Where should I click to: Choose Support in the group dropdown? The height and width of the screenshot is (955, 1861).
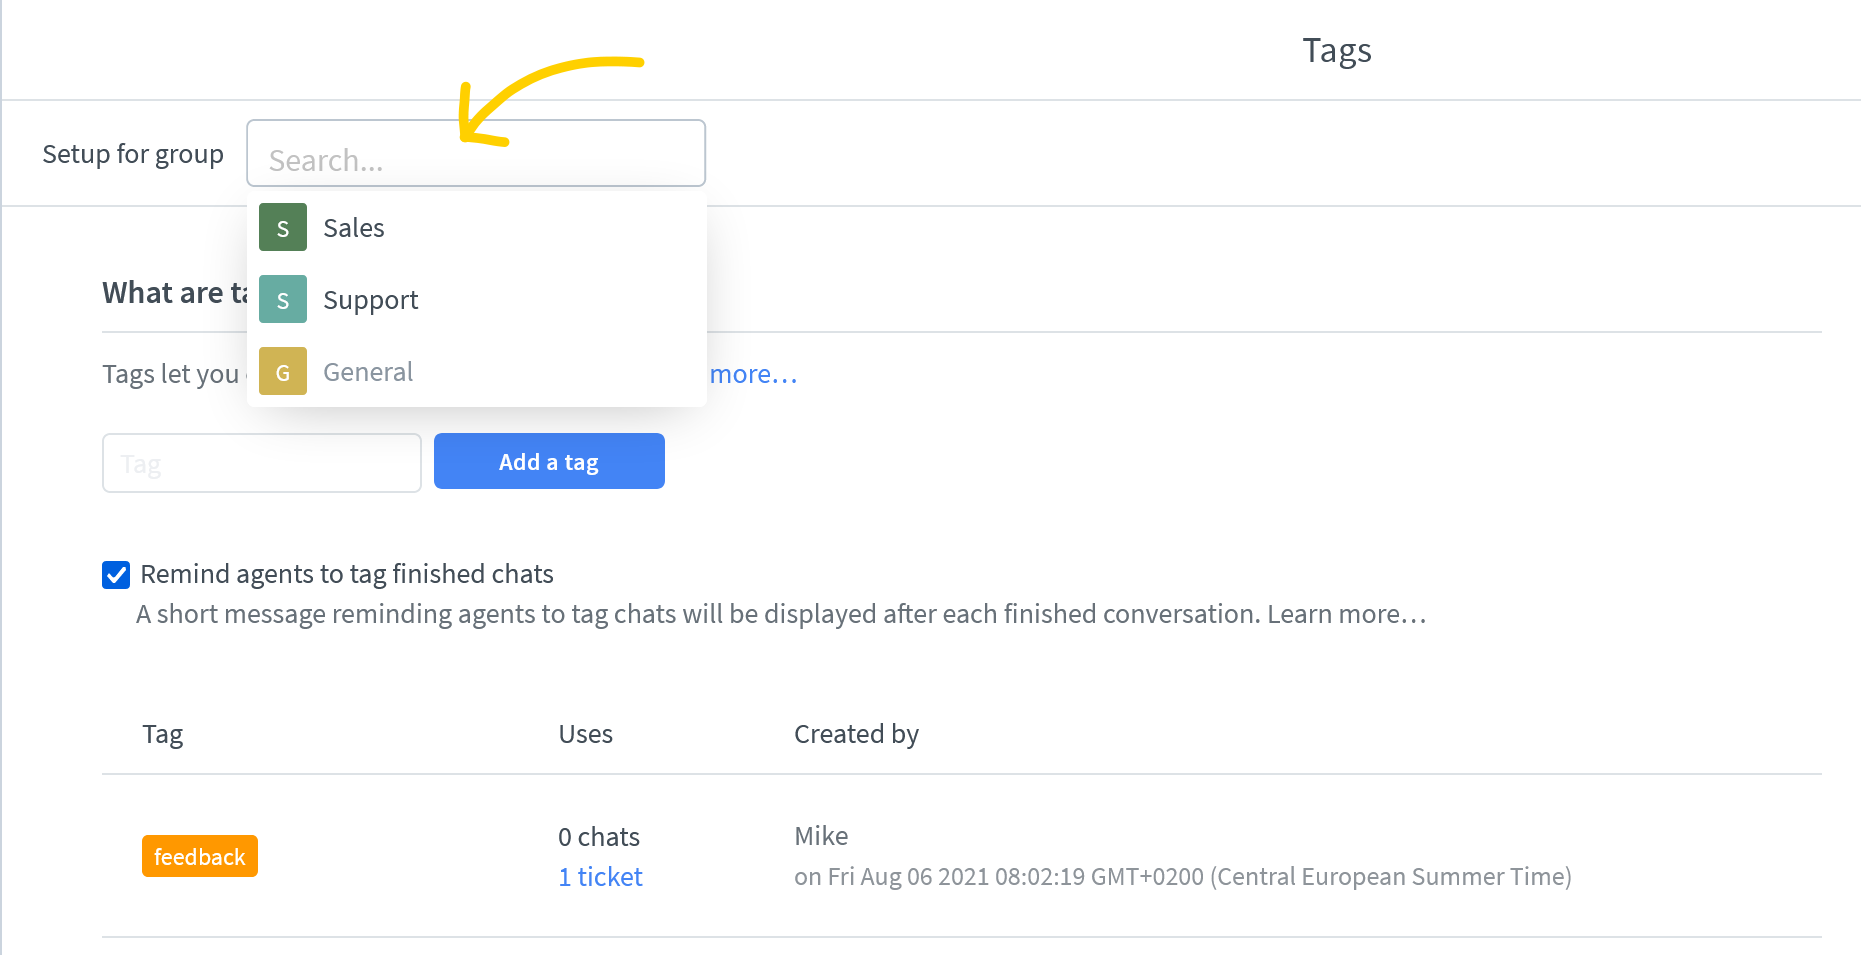pyautogui.click(x=476, y=299)
